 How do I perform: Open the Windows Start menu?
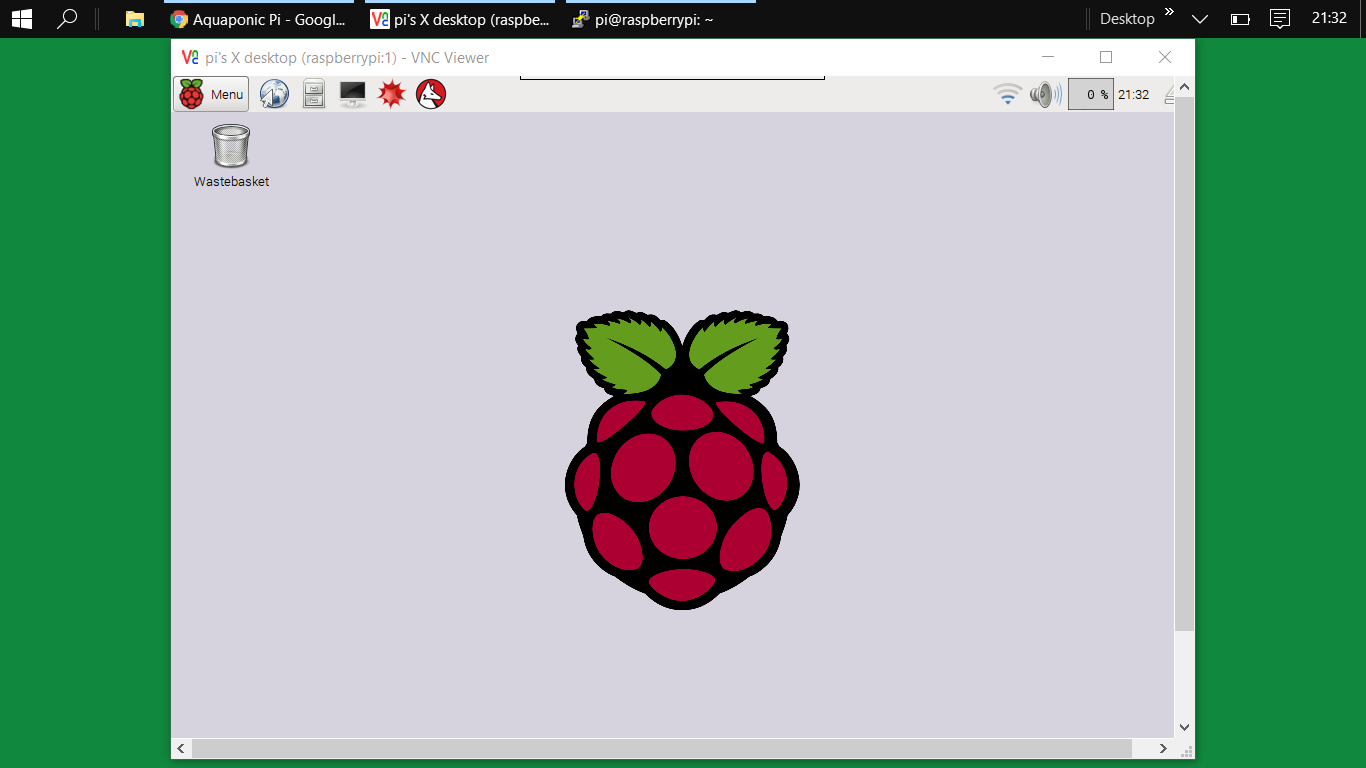(x=20, y=18)
